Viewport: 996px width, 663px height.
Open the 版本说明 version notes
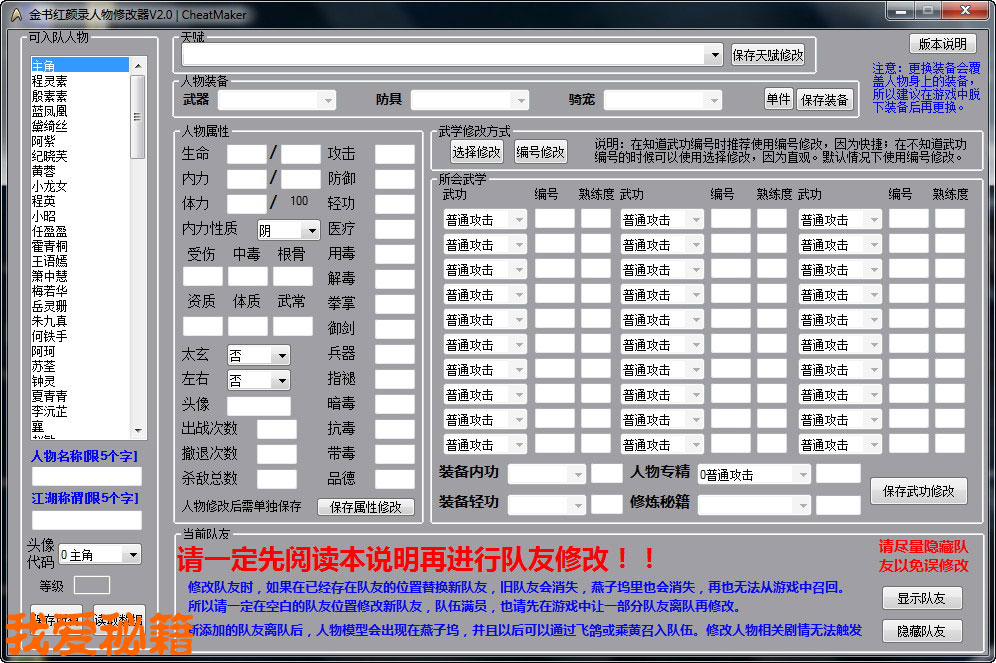pos(942,44)
